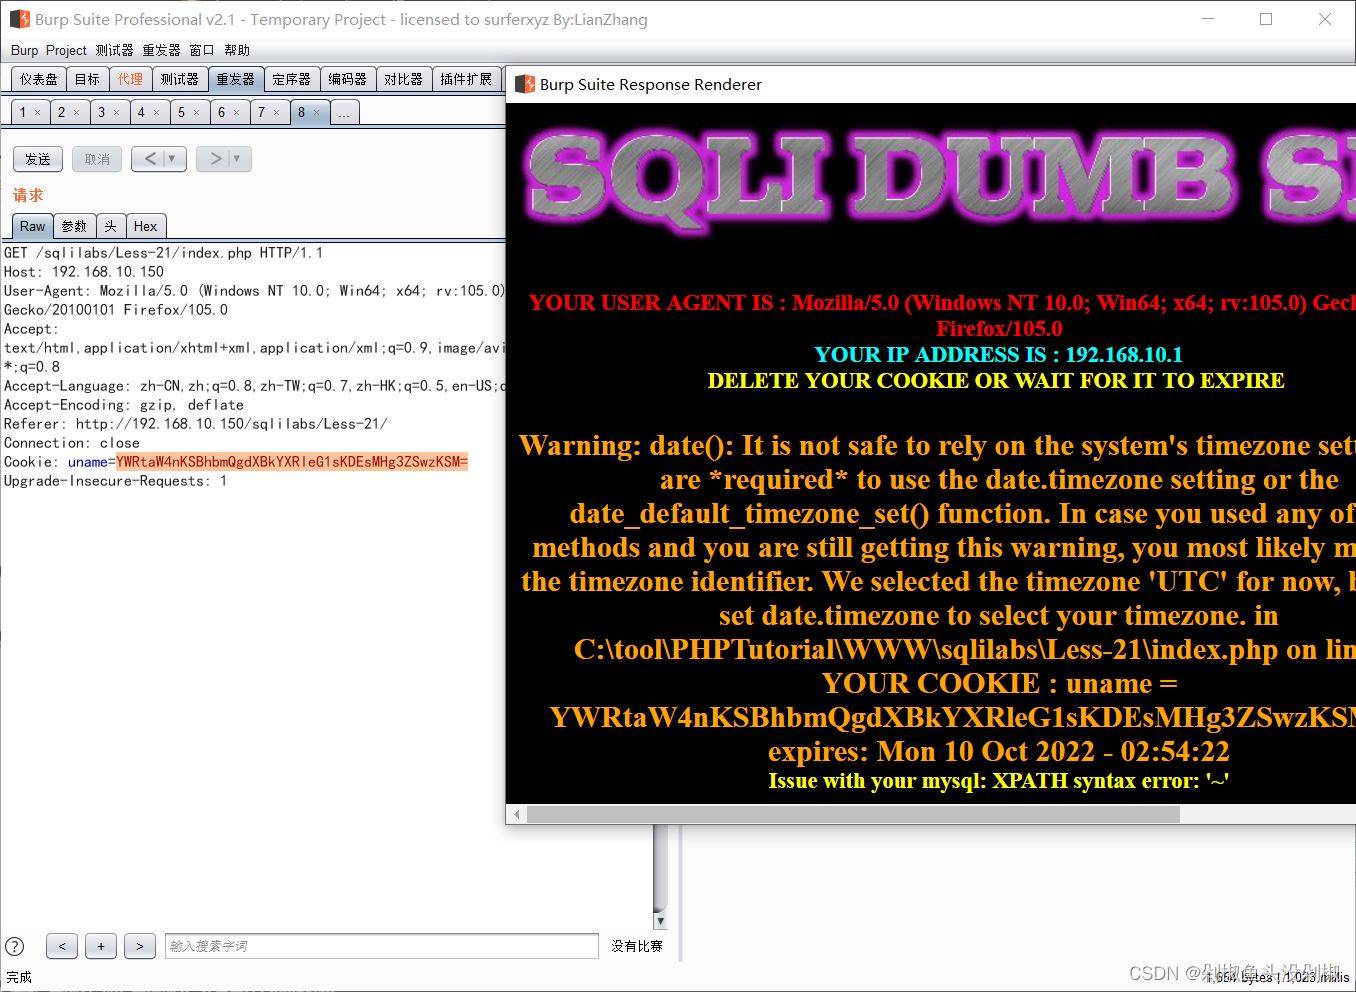Click the Burp Suite Response Renderer logo icon

[x=525, y=84]
